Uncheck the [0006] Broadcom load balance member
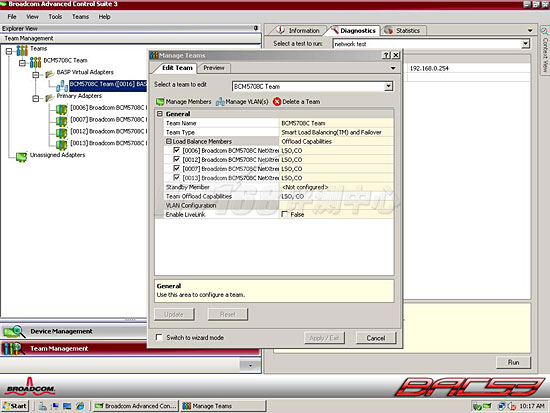The width and height of the screenshot is (550, 413). tap(176, 150)
